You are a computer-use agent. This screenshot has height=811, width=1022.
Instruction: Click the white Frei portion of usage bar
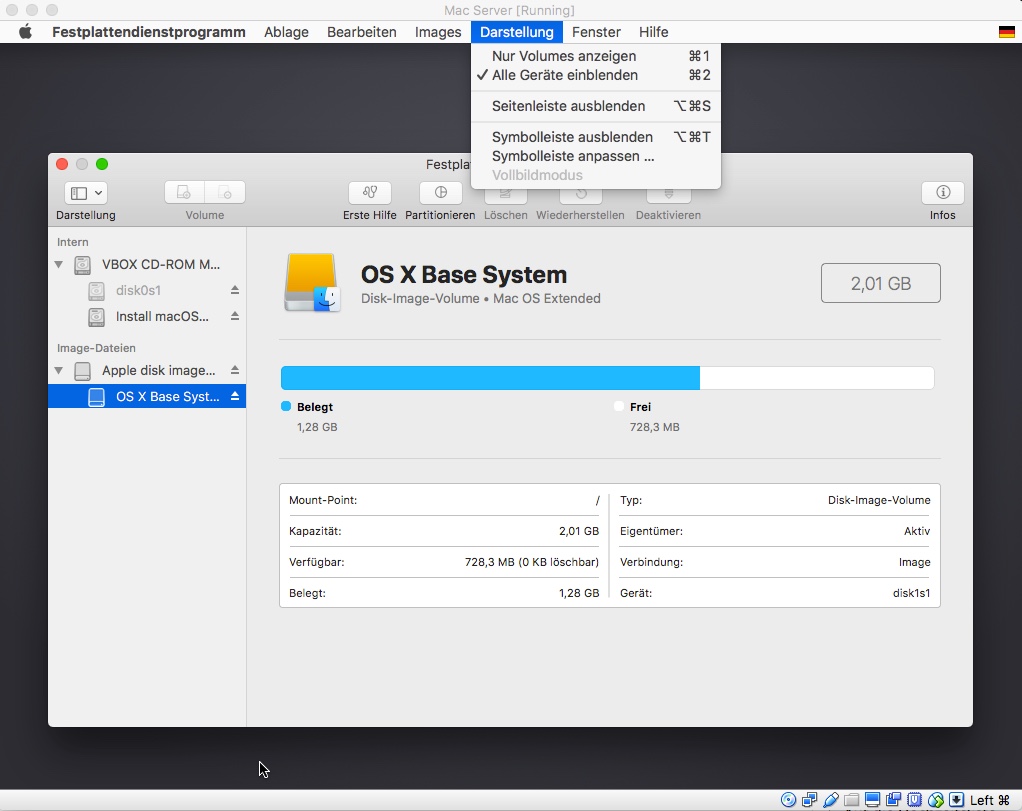(817, 378)
